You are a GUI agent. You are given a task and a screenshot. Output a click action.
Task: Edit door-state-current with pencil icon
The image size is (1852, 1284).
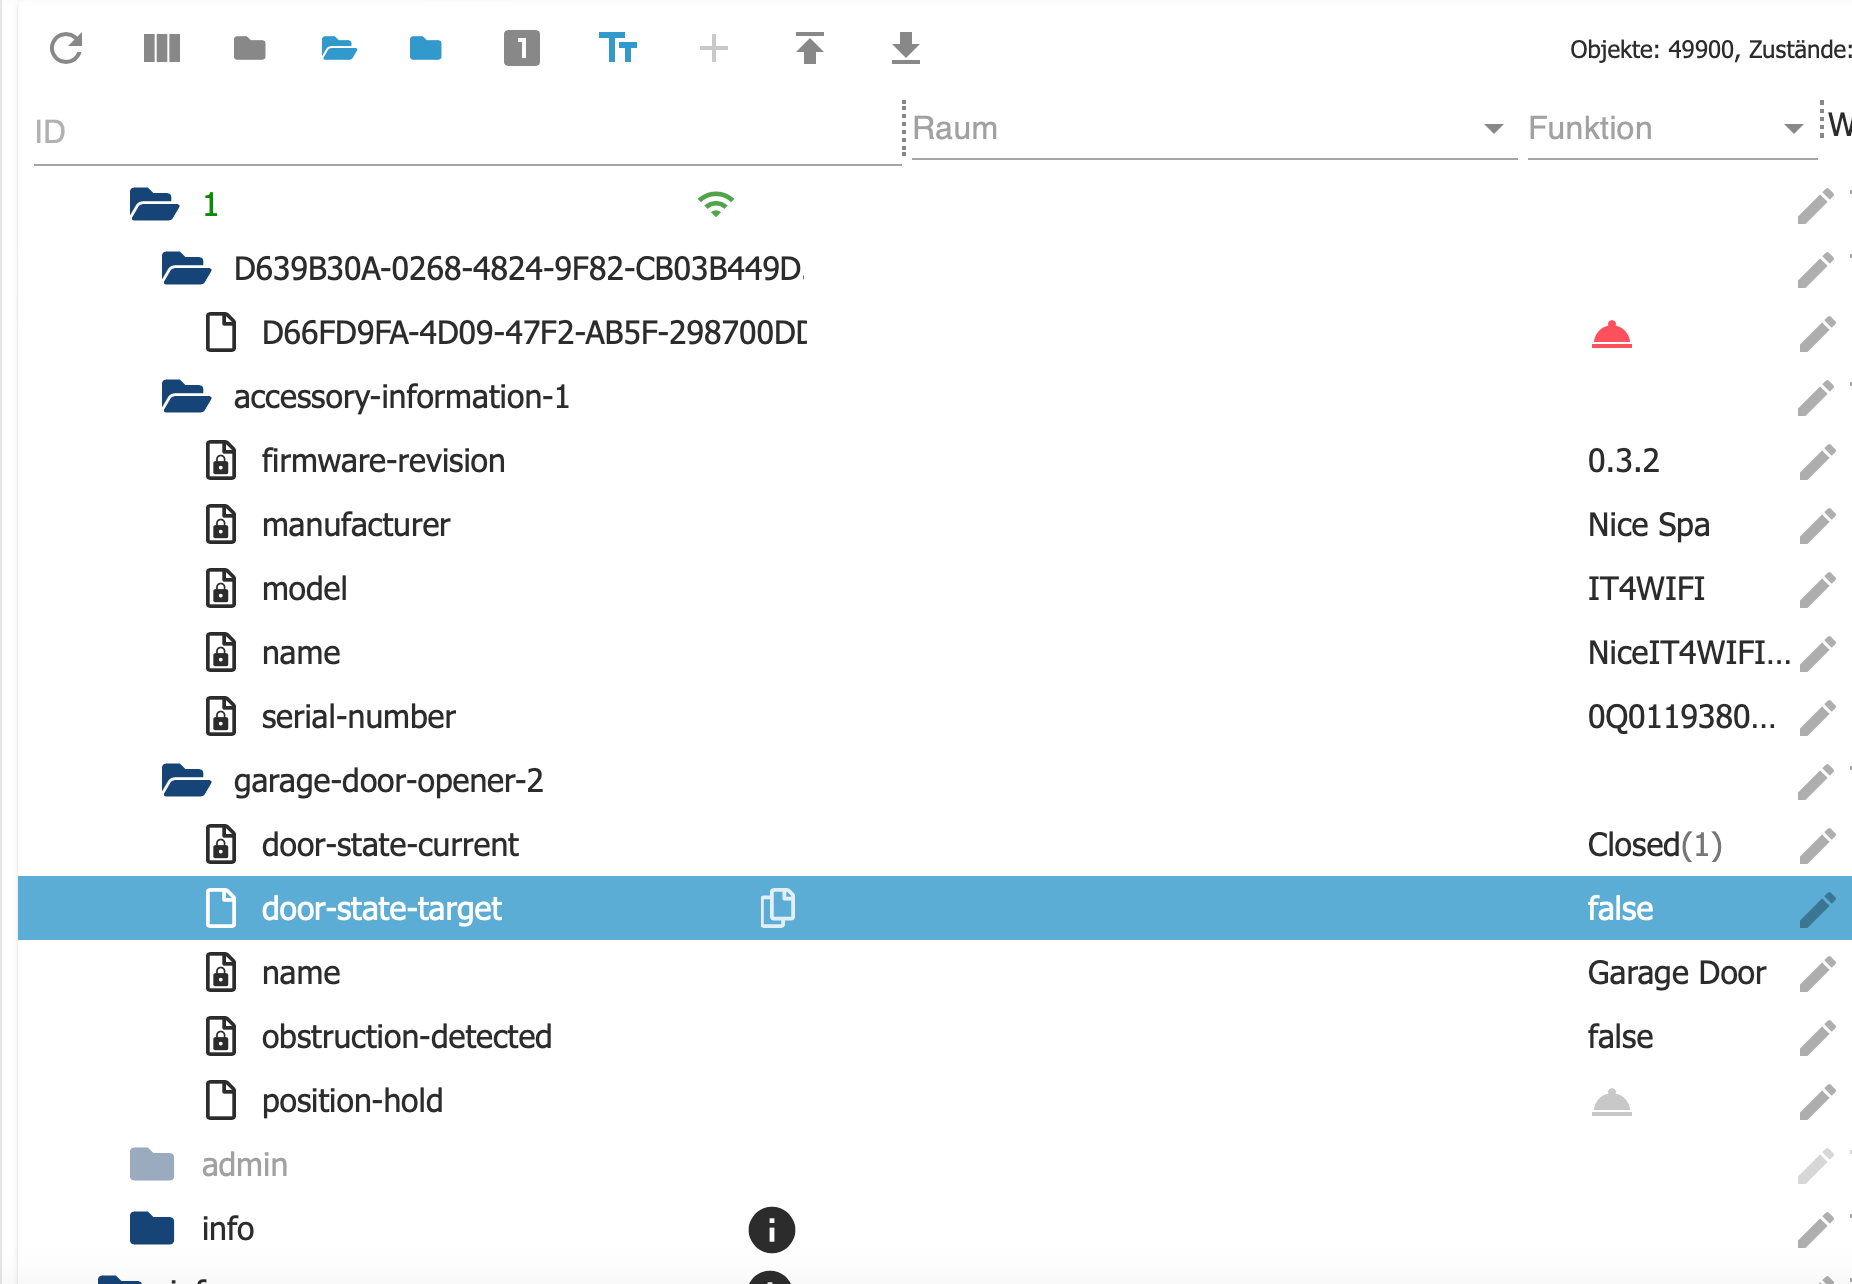[1816, 846]
